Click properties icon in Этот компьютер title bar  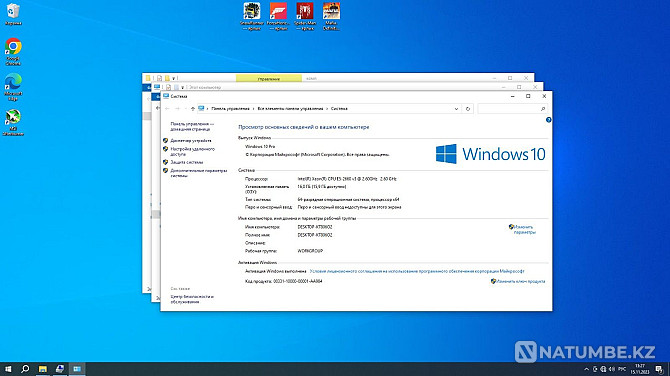coord(168,87)
